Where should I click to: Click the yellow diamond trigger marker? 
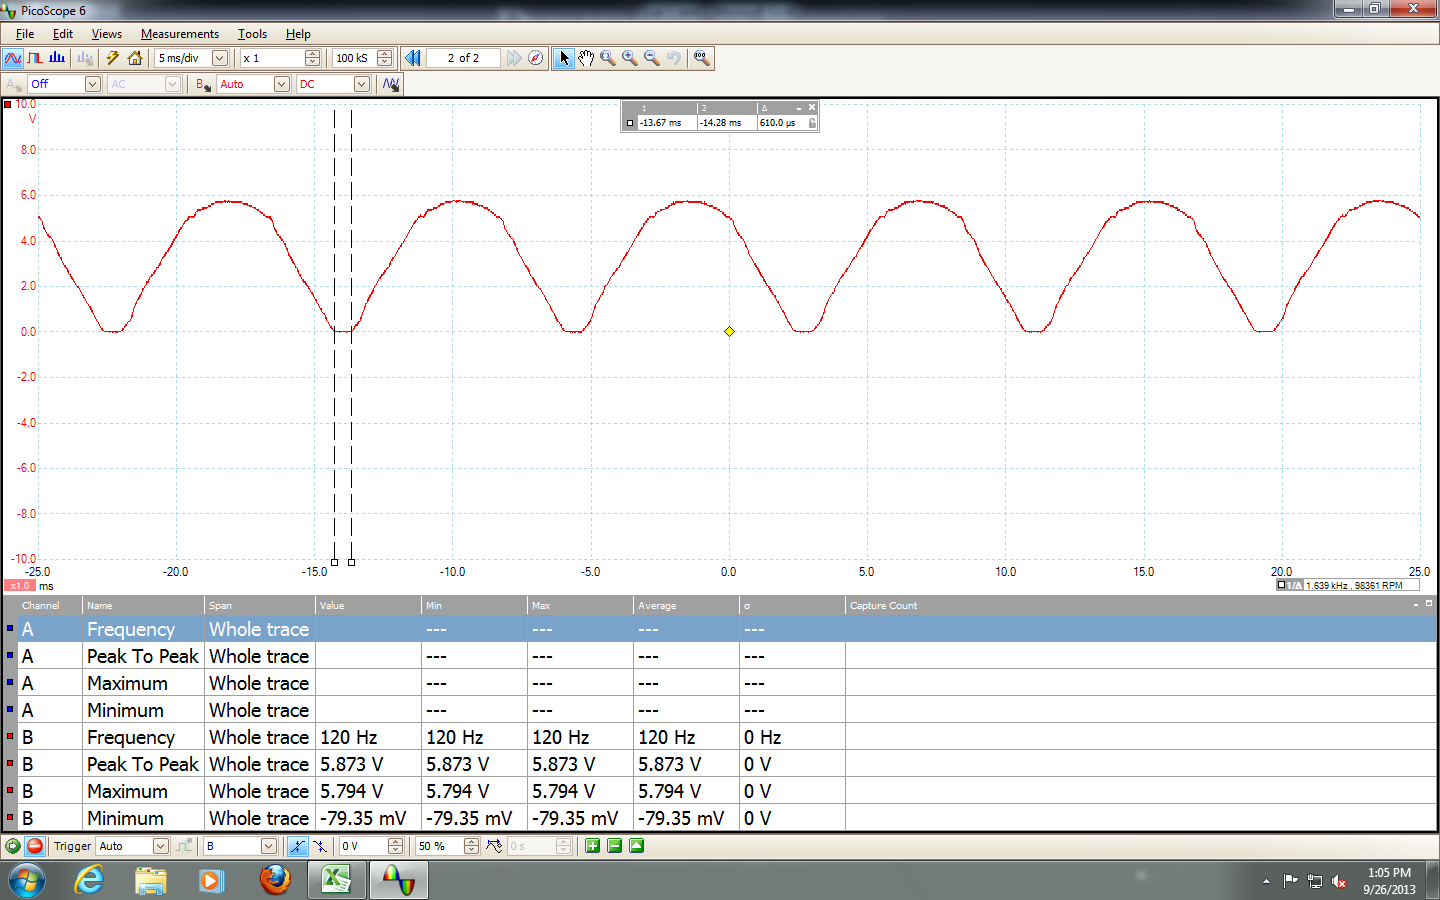tap(729, 331)
